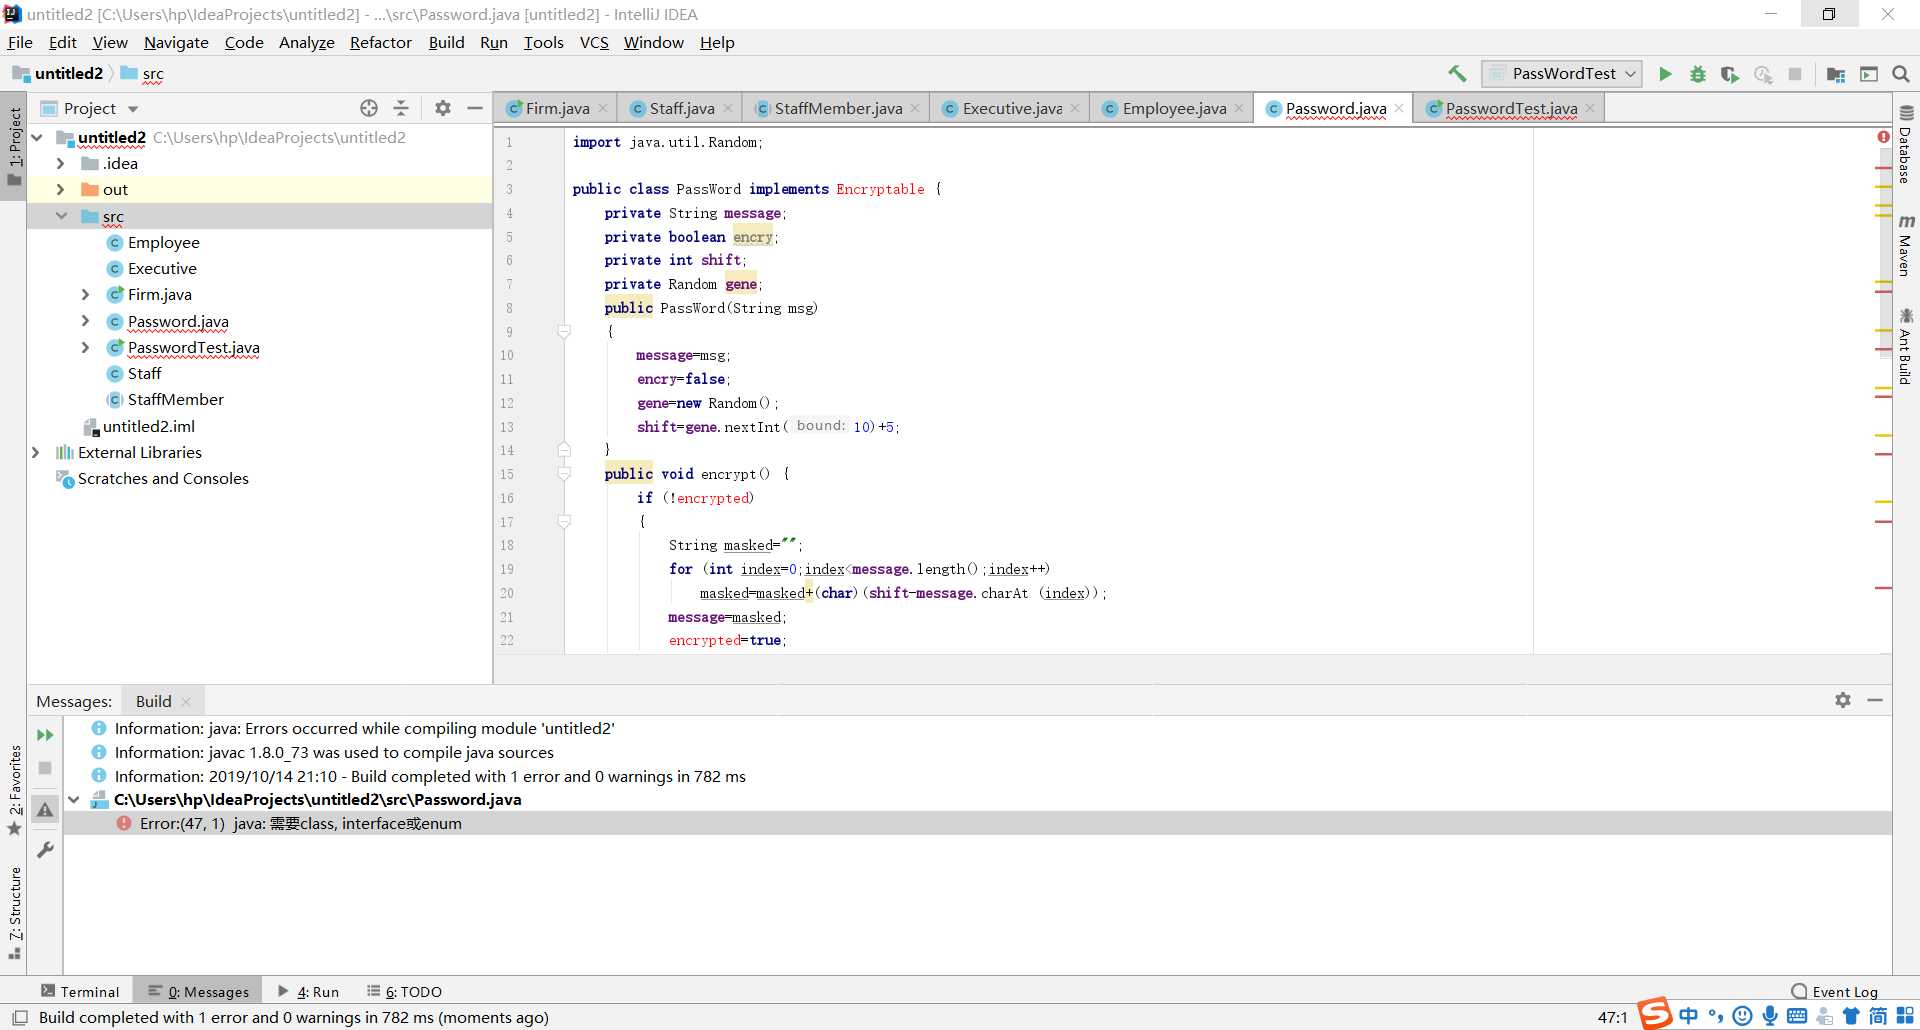Collapse the untitled2 project root node

[x=37, y=137]
